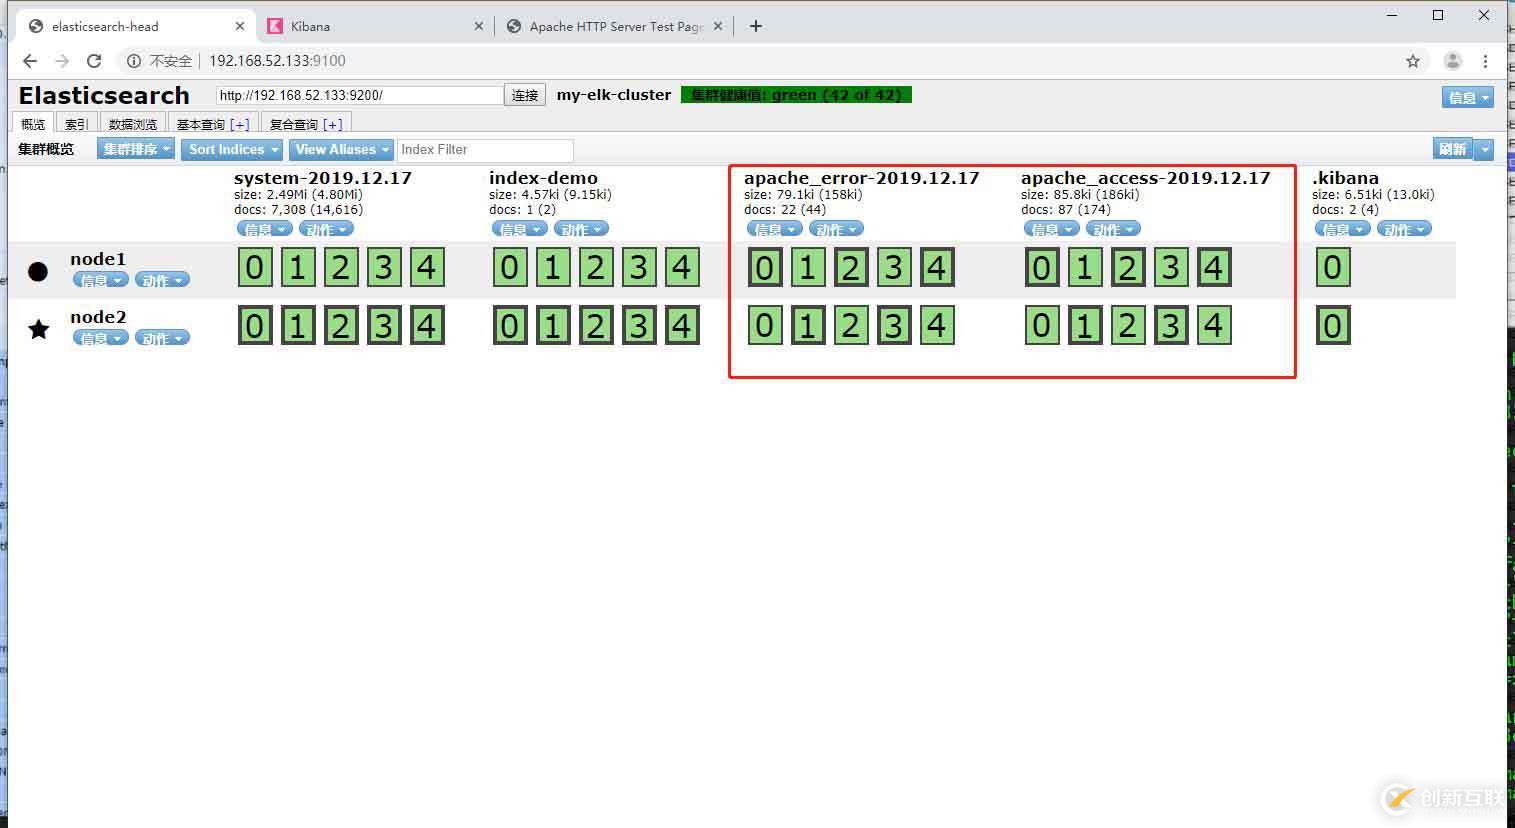
Task: Open refresh interval dropdown arrow
Action: click(1485, 149)
